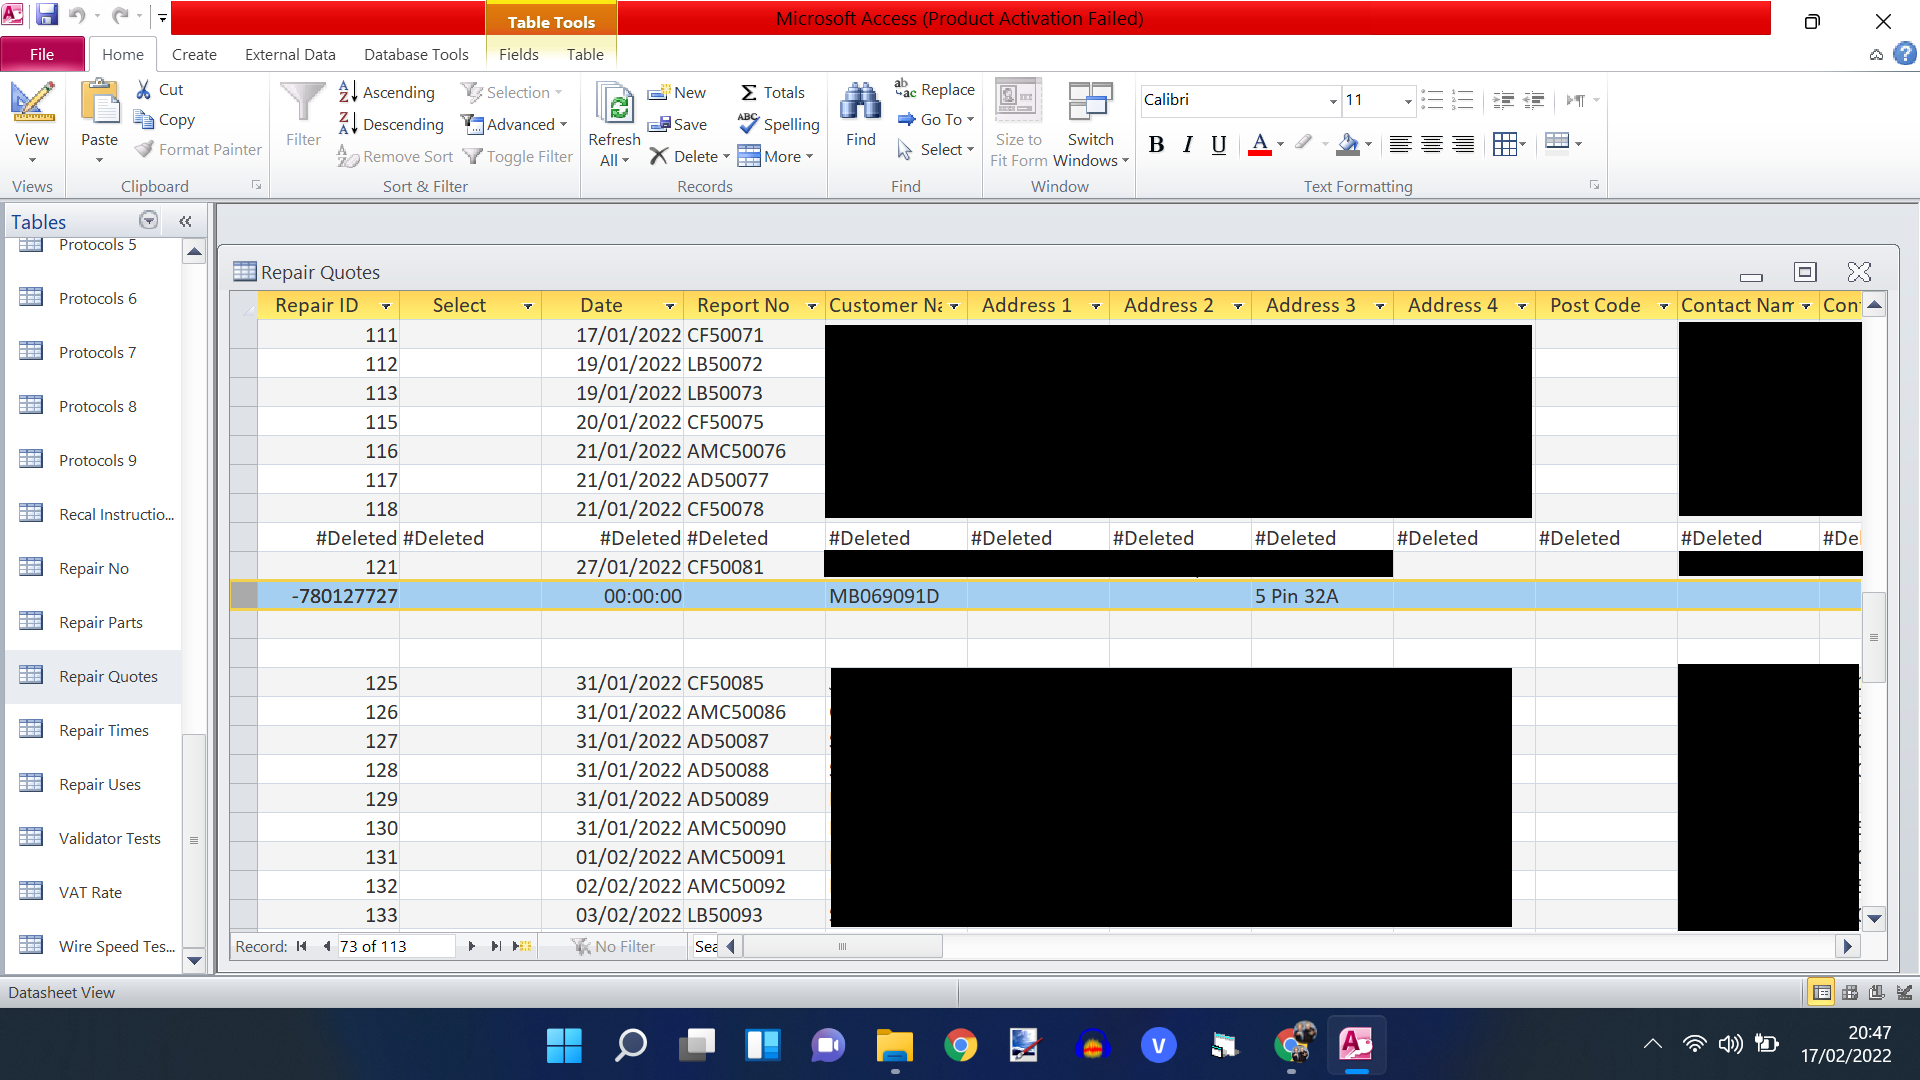Sort Descending Z to A
The height and width of the screenshot is (1080, 1920).
[x=391, y=124]
